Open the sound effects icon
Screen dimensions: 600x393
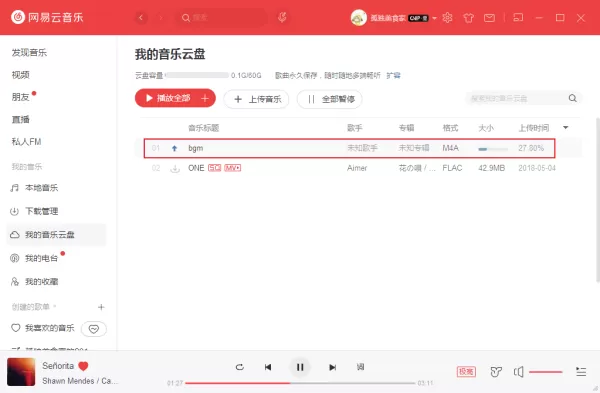click(x=496, y=372)
